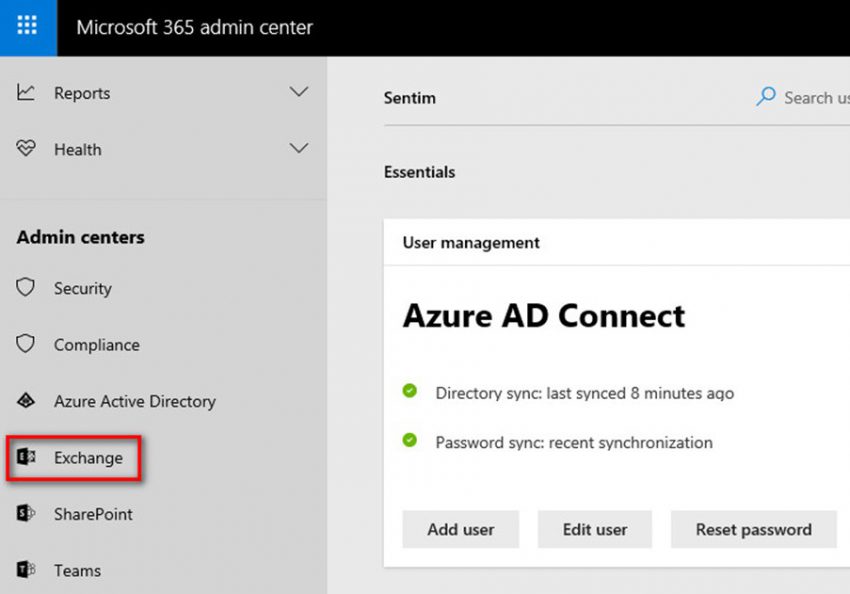This screenshot has height=594, width=850.
Task: Open the app launcher waffle icon
Action: tap(27, 27)
